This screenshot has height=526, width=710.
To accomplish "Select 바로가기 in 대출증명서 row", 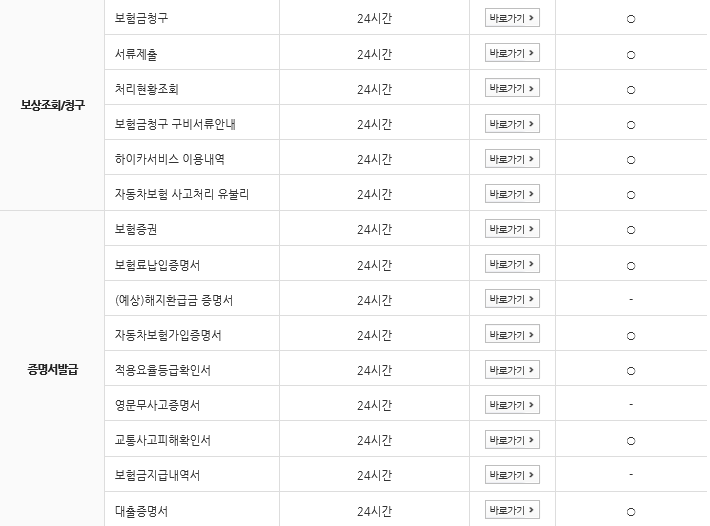I will coord(512,510).
